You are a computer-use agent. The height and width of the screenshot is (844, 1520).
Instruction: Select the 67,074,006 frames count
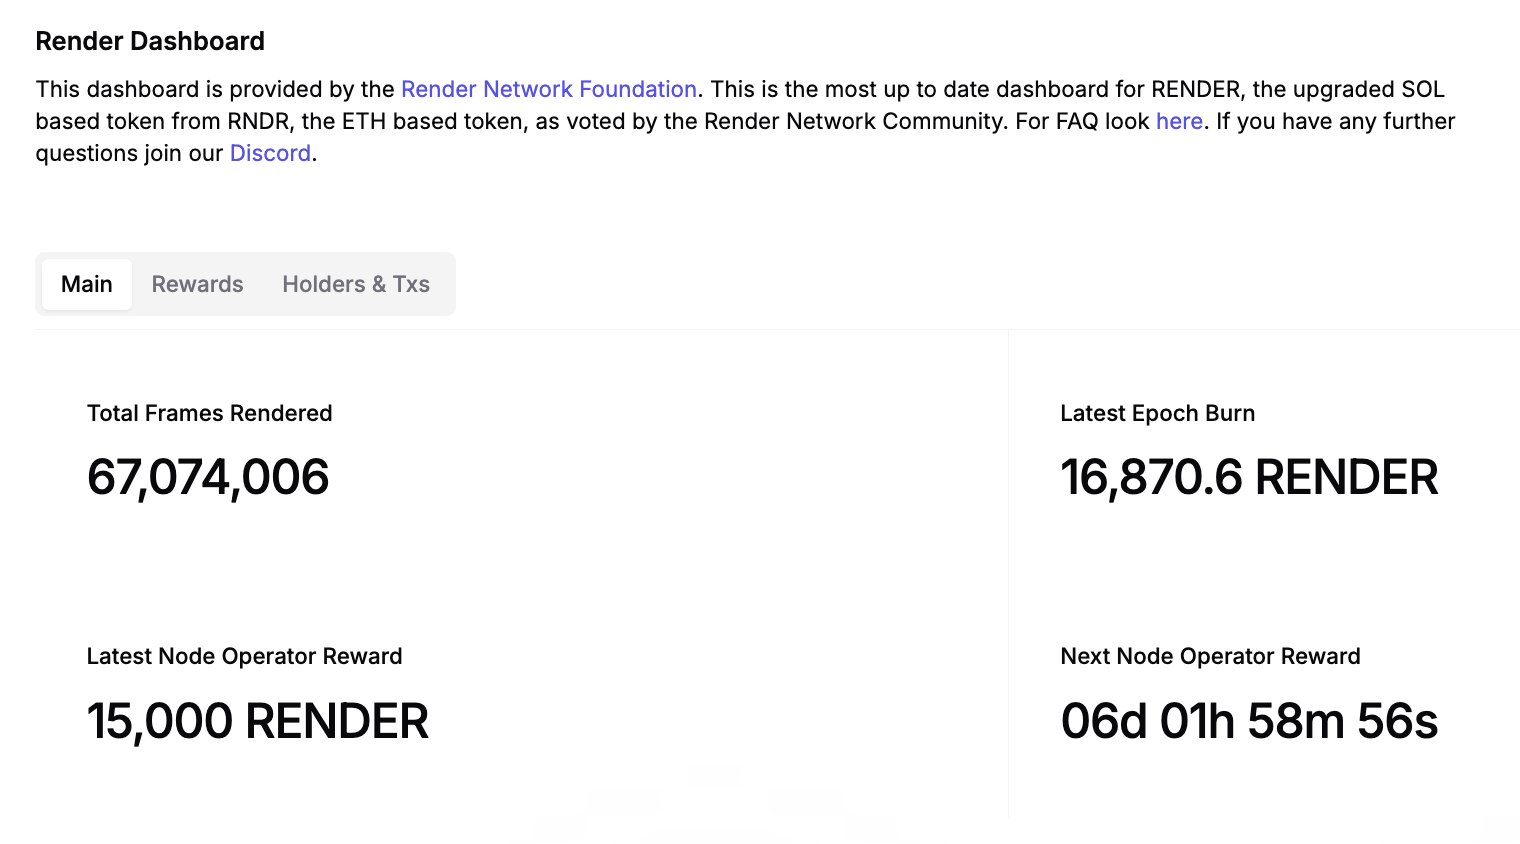click(208, 477)
